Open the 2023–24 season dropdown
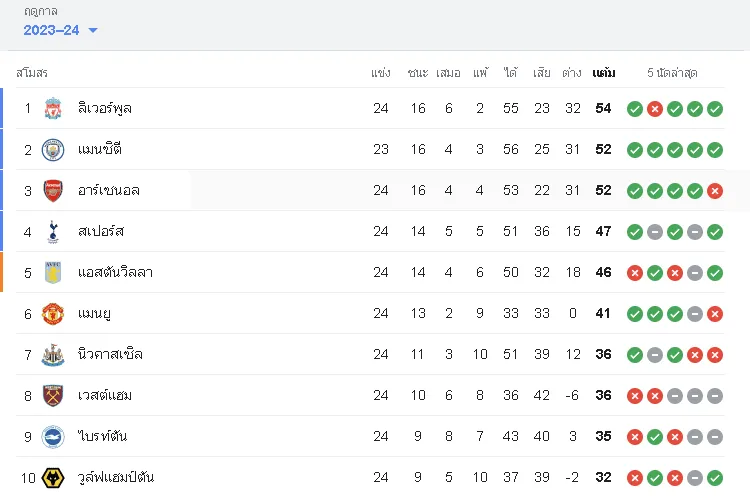Screen dimensions: 750x496 click(60, 30)
